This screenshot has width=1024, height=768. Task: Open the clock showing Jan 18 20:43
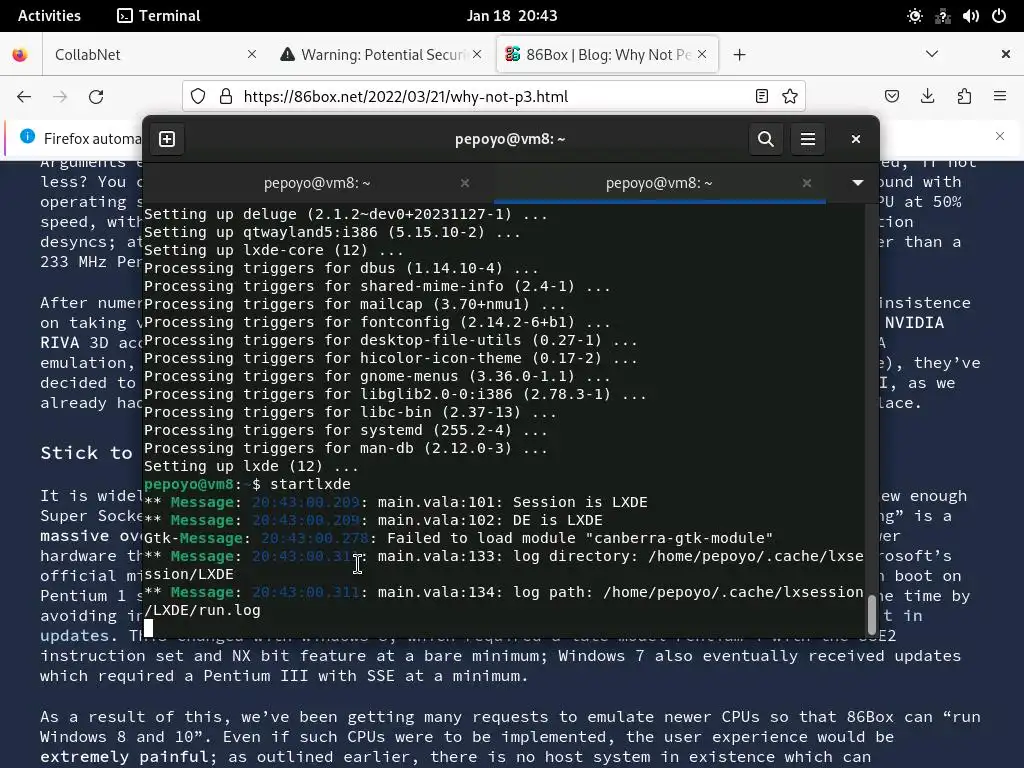point(511,16)
